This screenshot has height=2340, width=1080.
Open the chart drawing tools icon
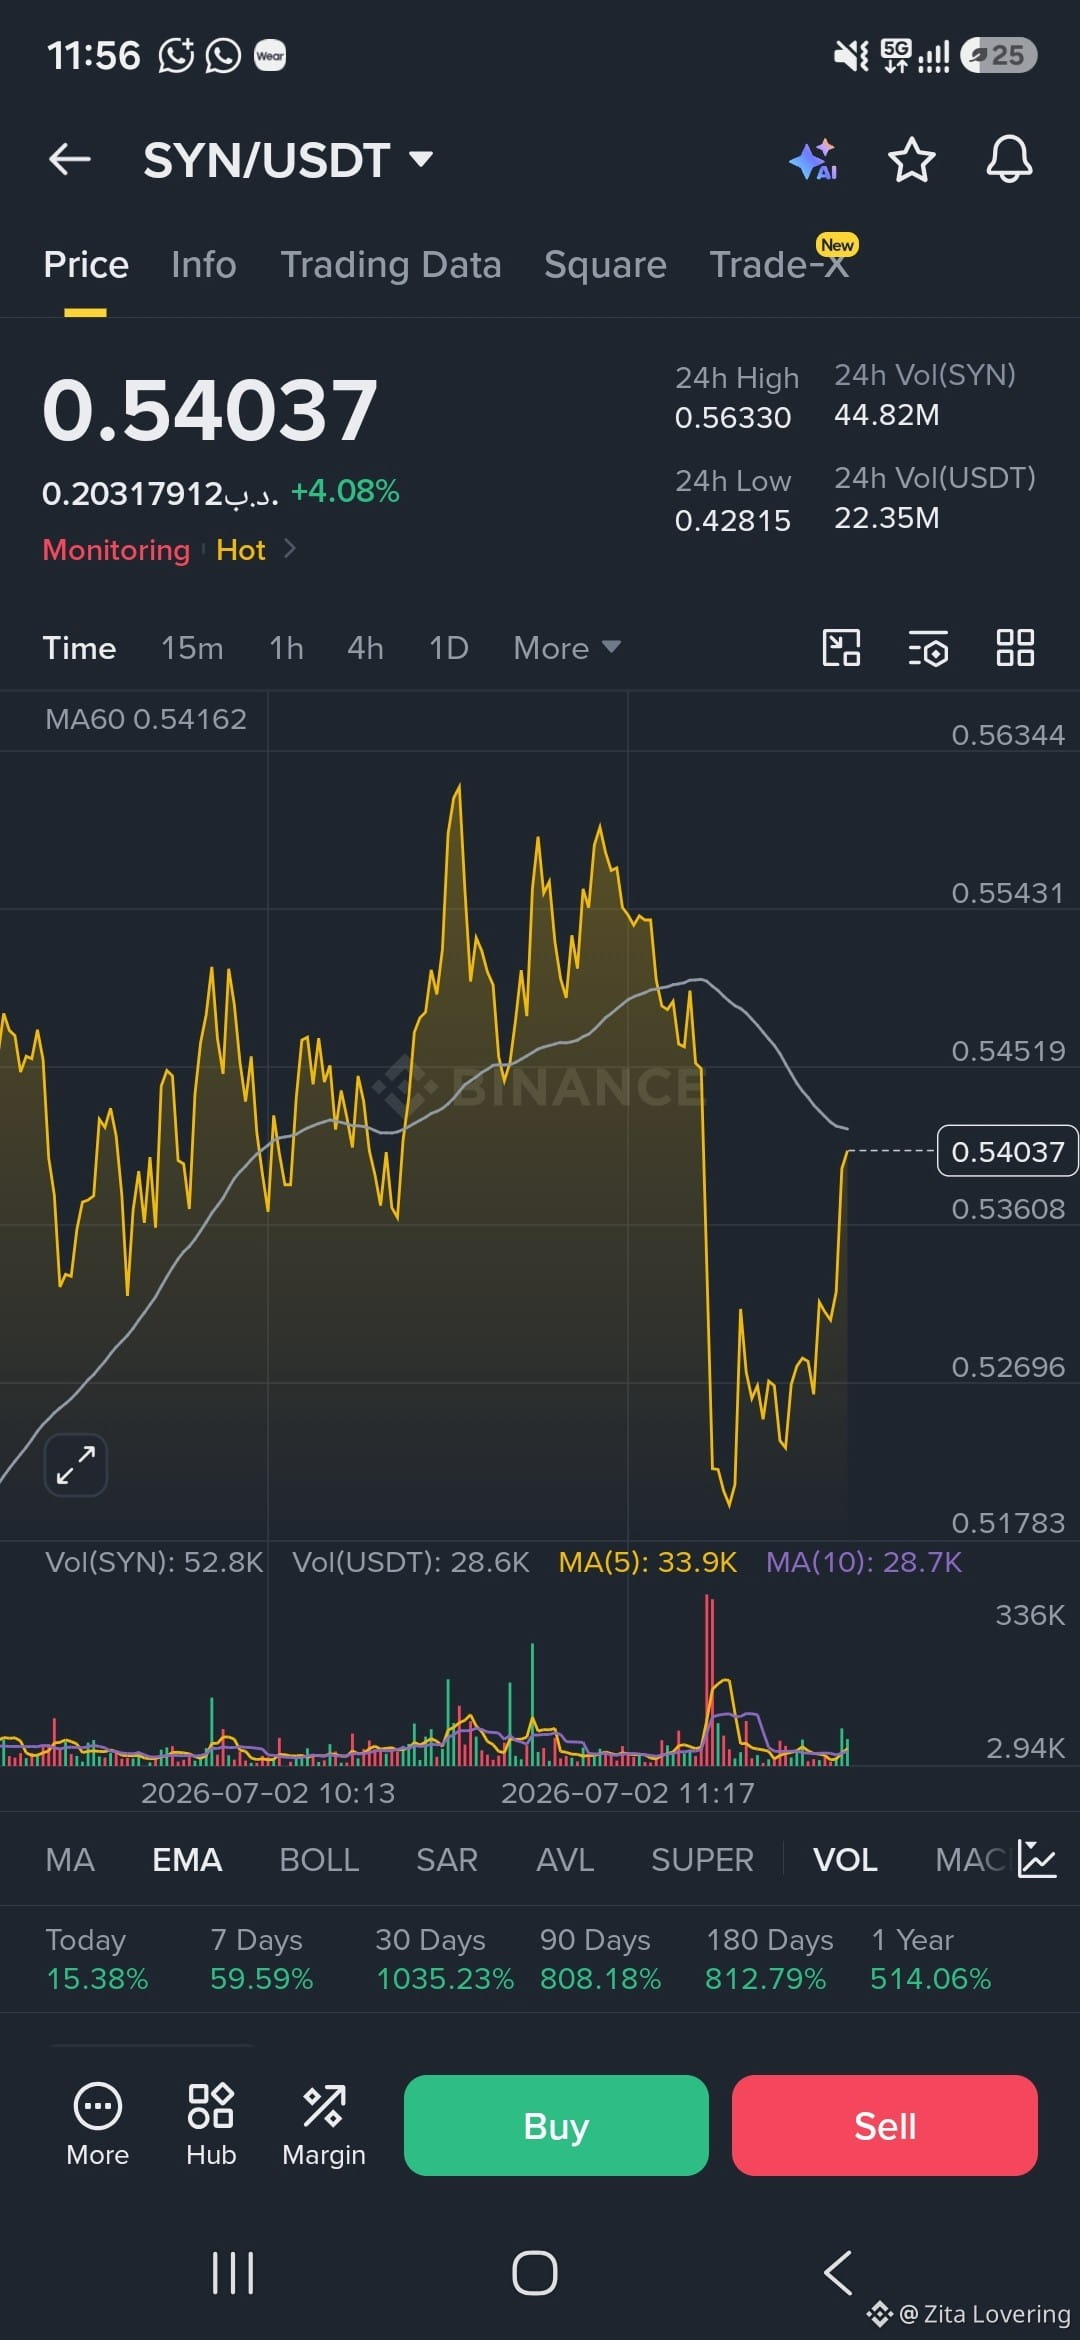841,648
